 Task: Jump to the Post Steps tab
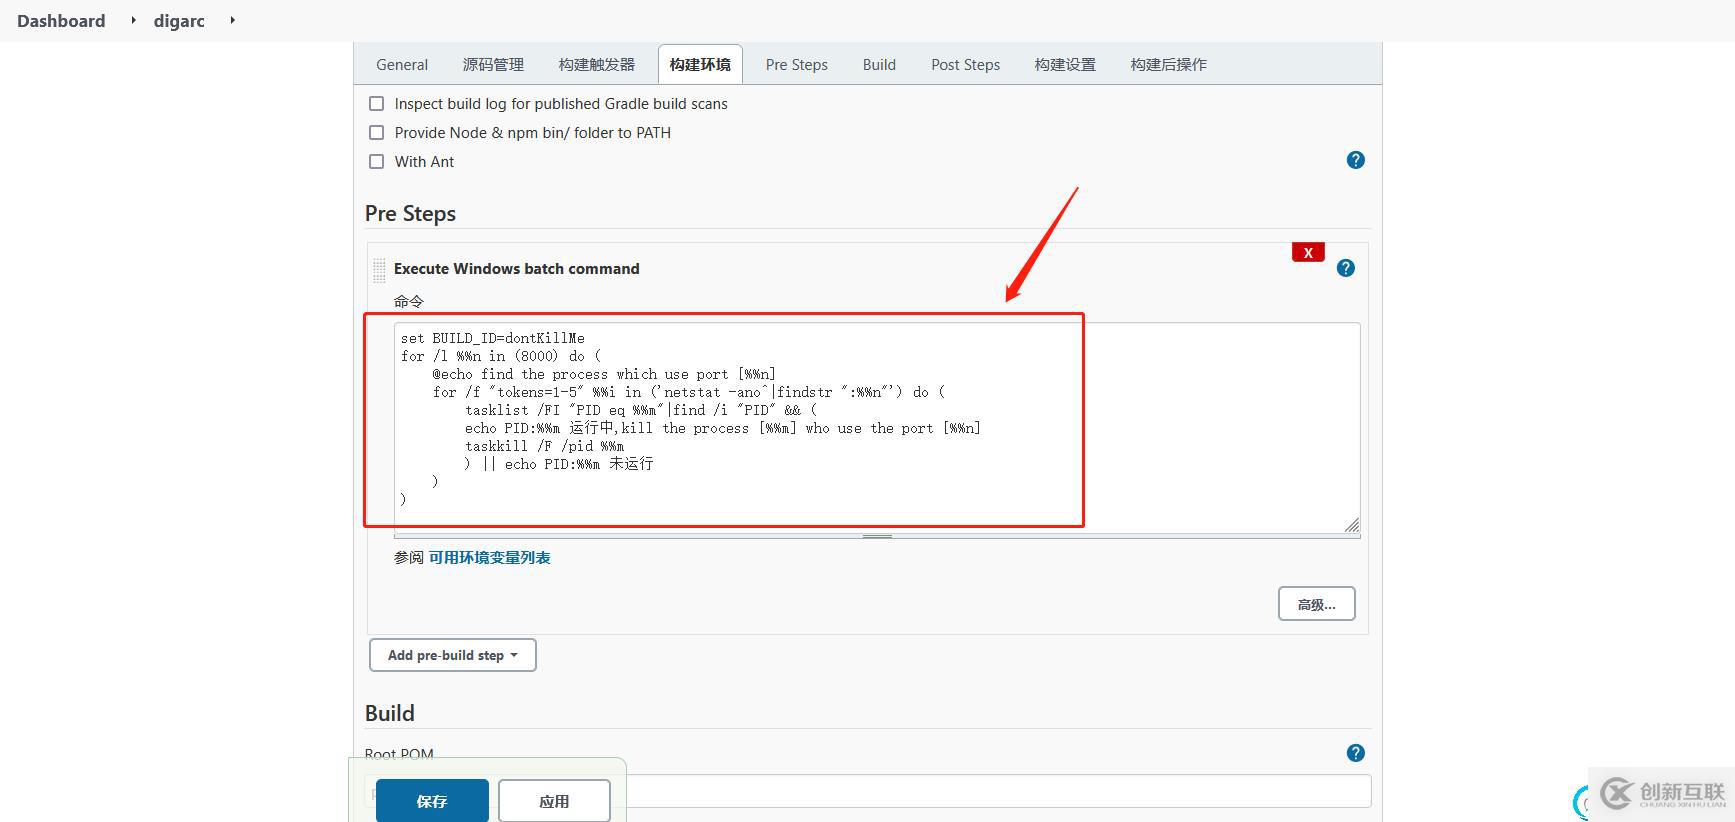[965, 64]
